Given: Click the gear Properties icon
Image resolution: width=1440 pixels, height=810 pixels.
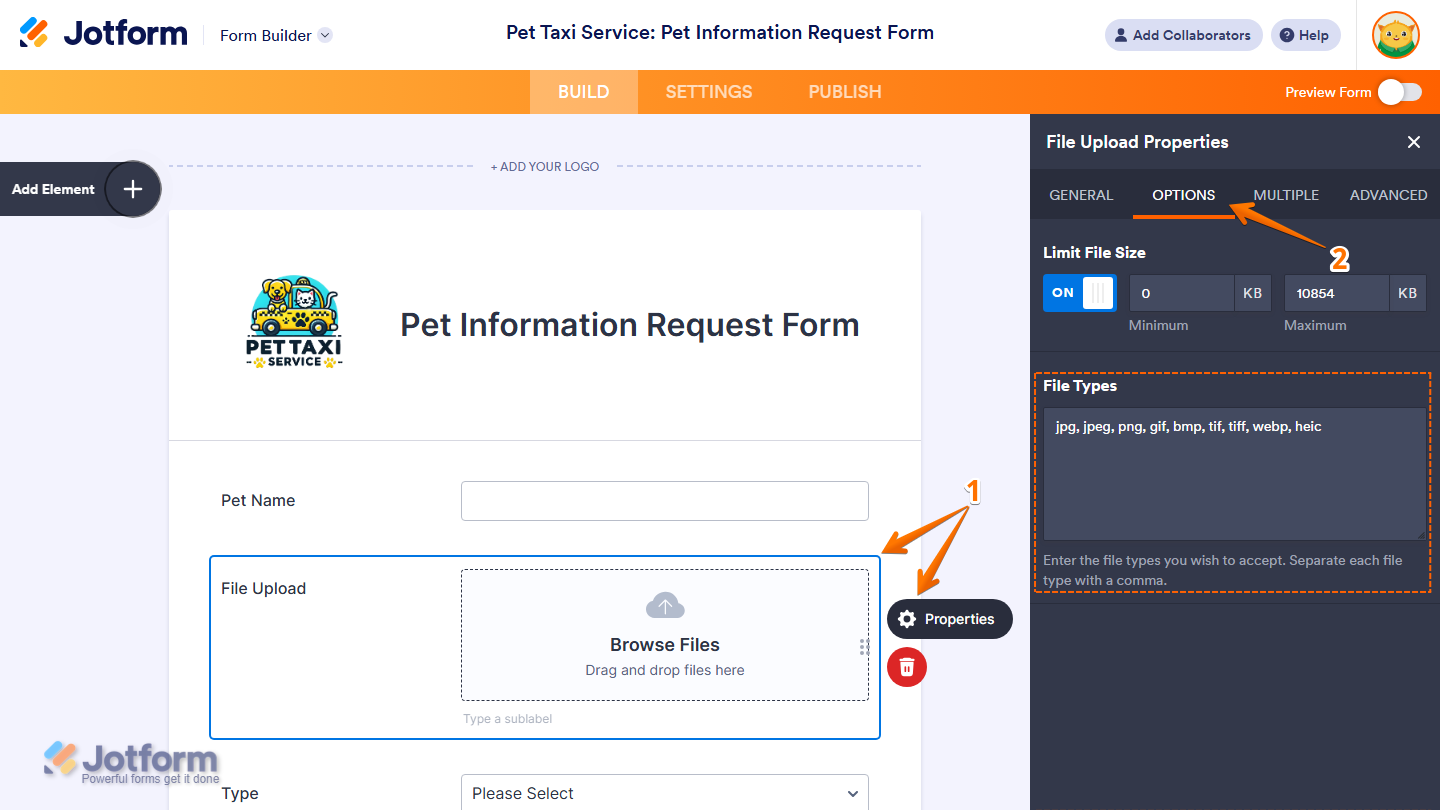Looking at the screenshot, I should click(x=907, y=619).
